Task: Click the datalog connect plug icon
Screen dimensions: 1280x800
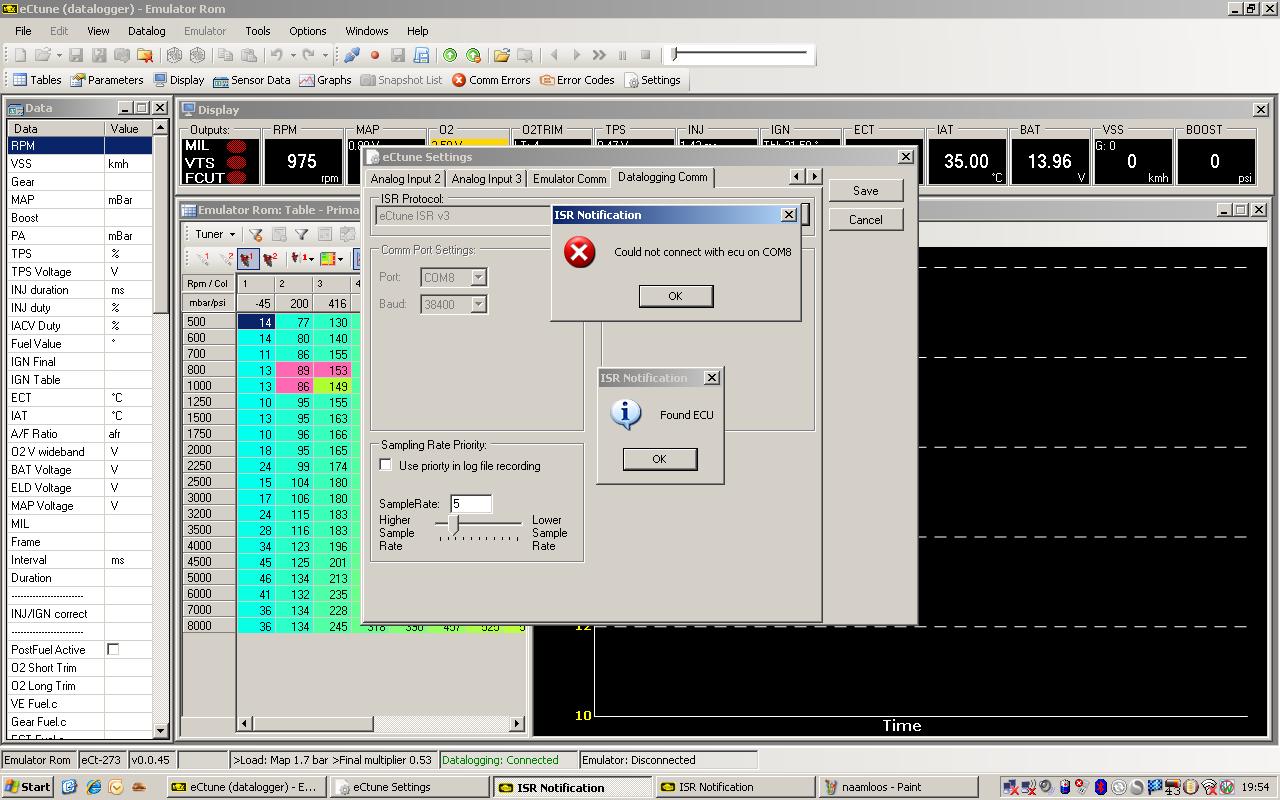Action: 352,55
